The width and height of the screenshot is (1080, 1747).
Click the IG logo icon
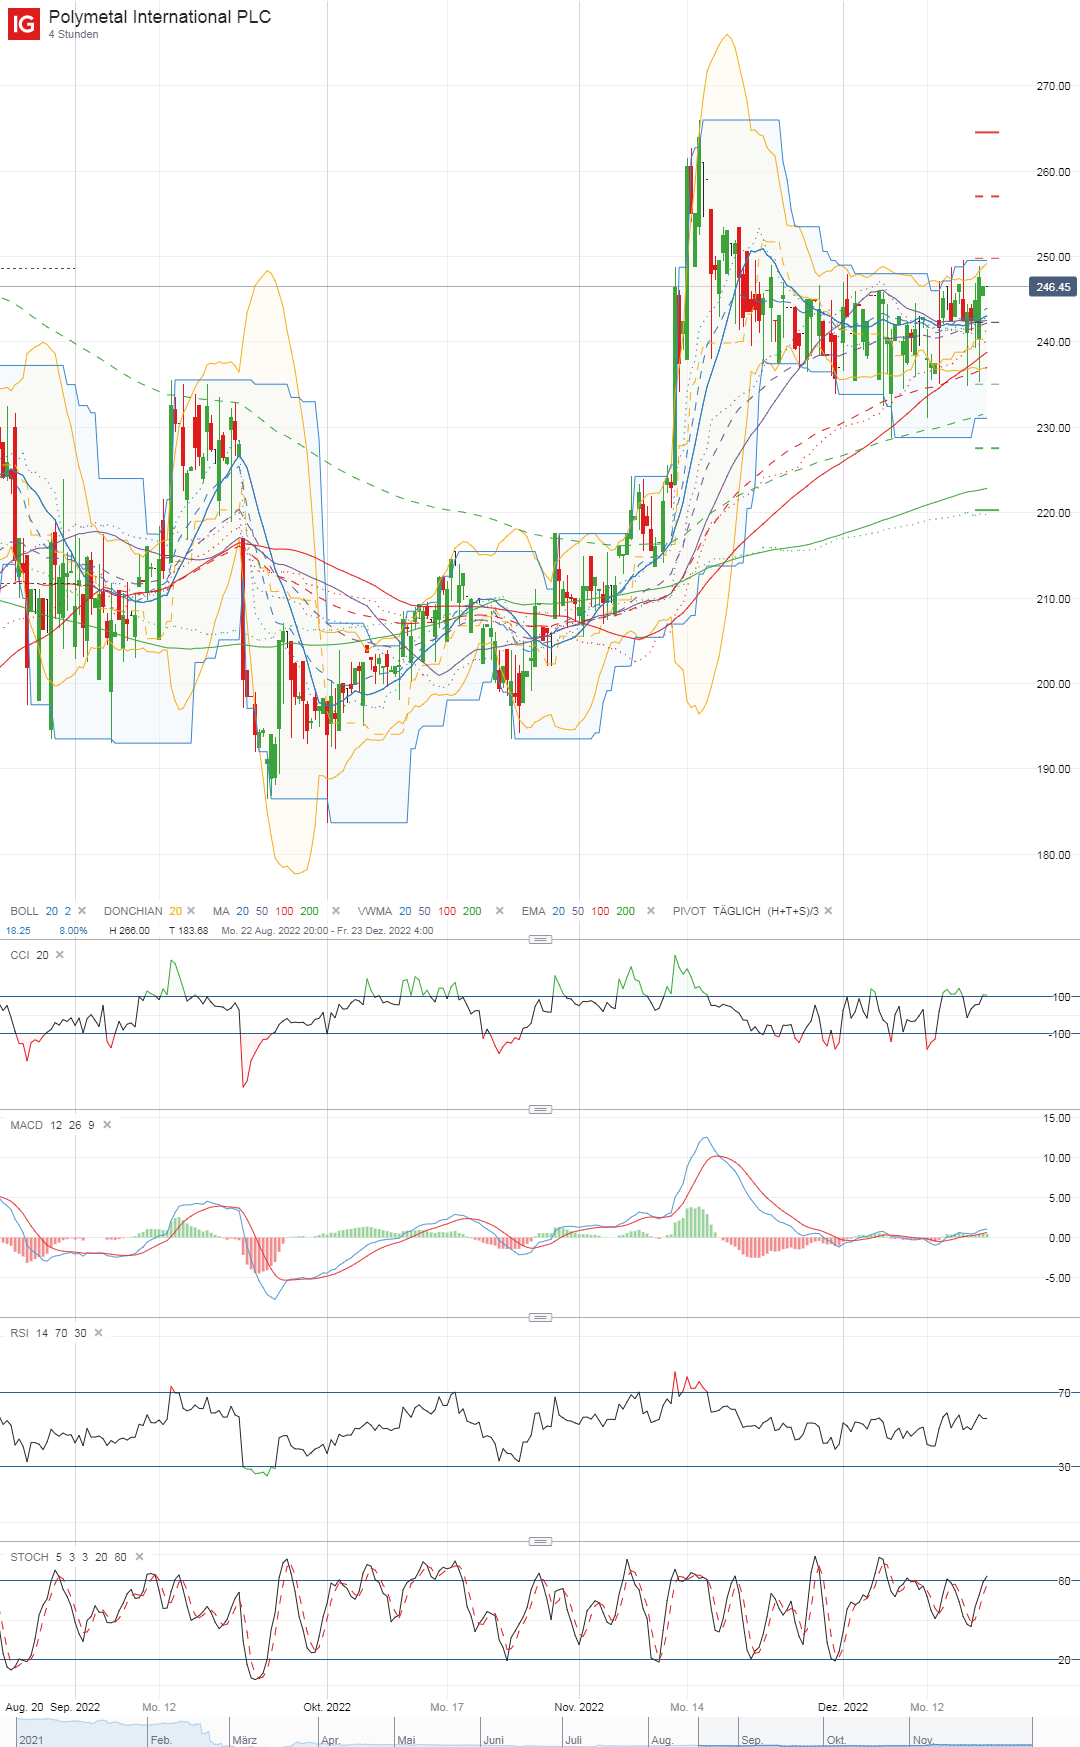click(x=24, y=24)
